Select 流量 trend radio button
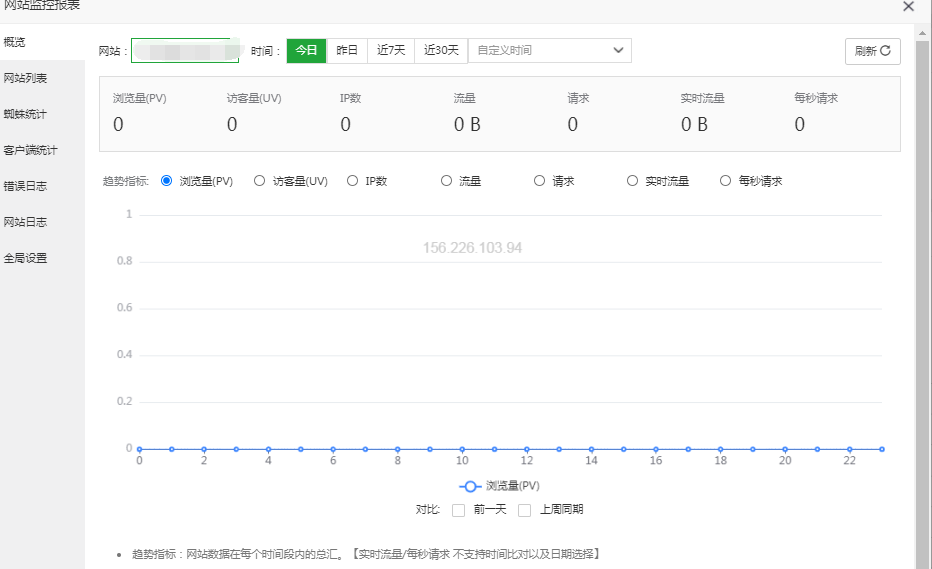Screen dimensions: 932x569 click(446, 181)
